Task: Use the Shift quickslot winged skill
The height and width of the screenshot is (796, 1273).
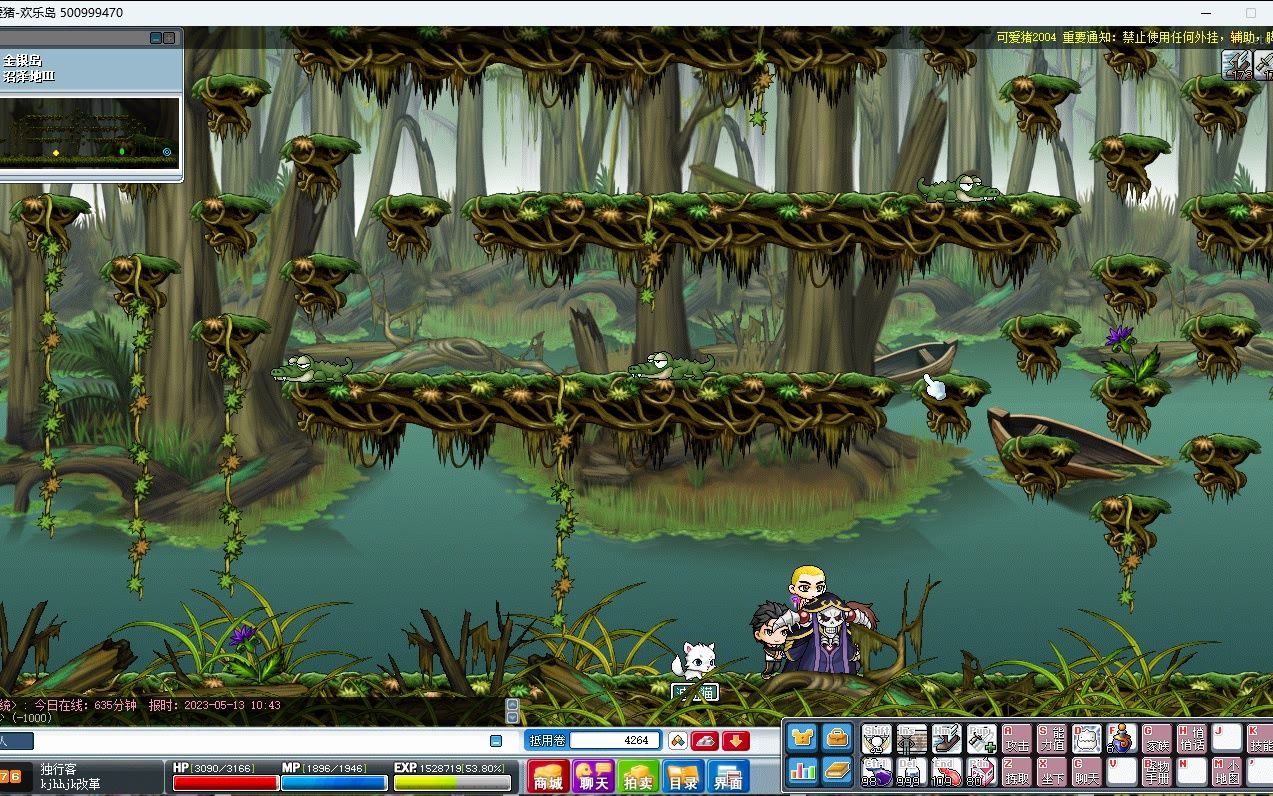Action: (877, 739)
